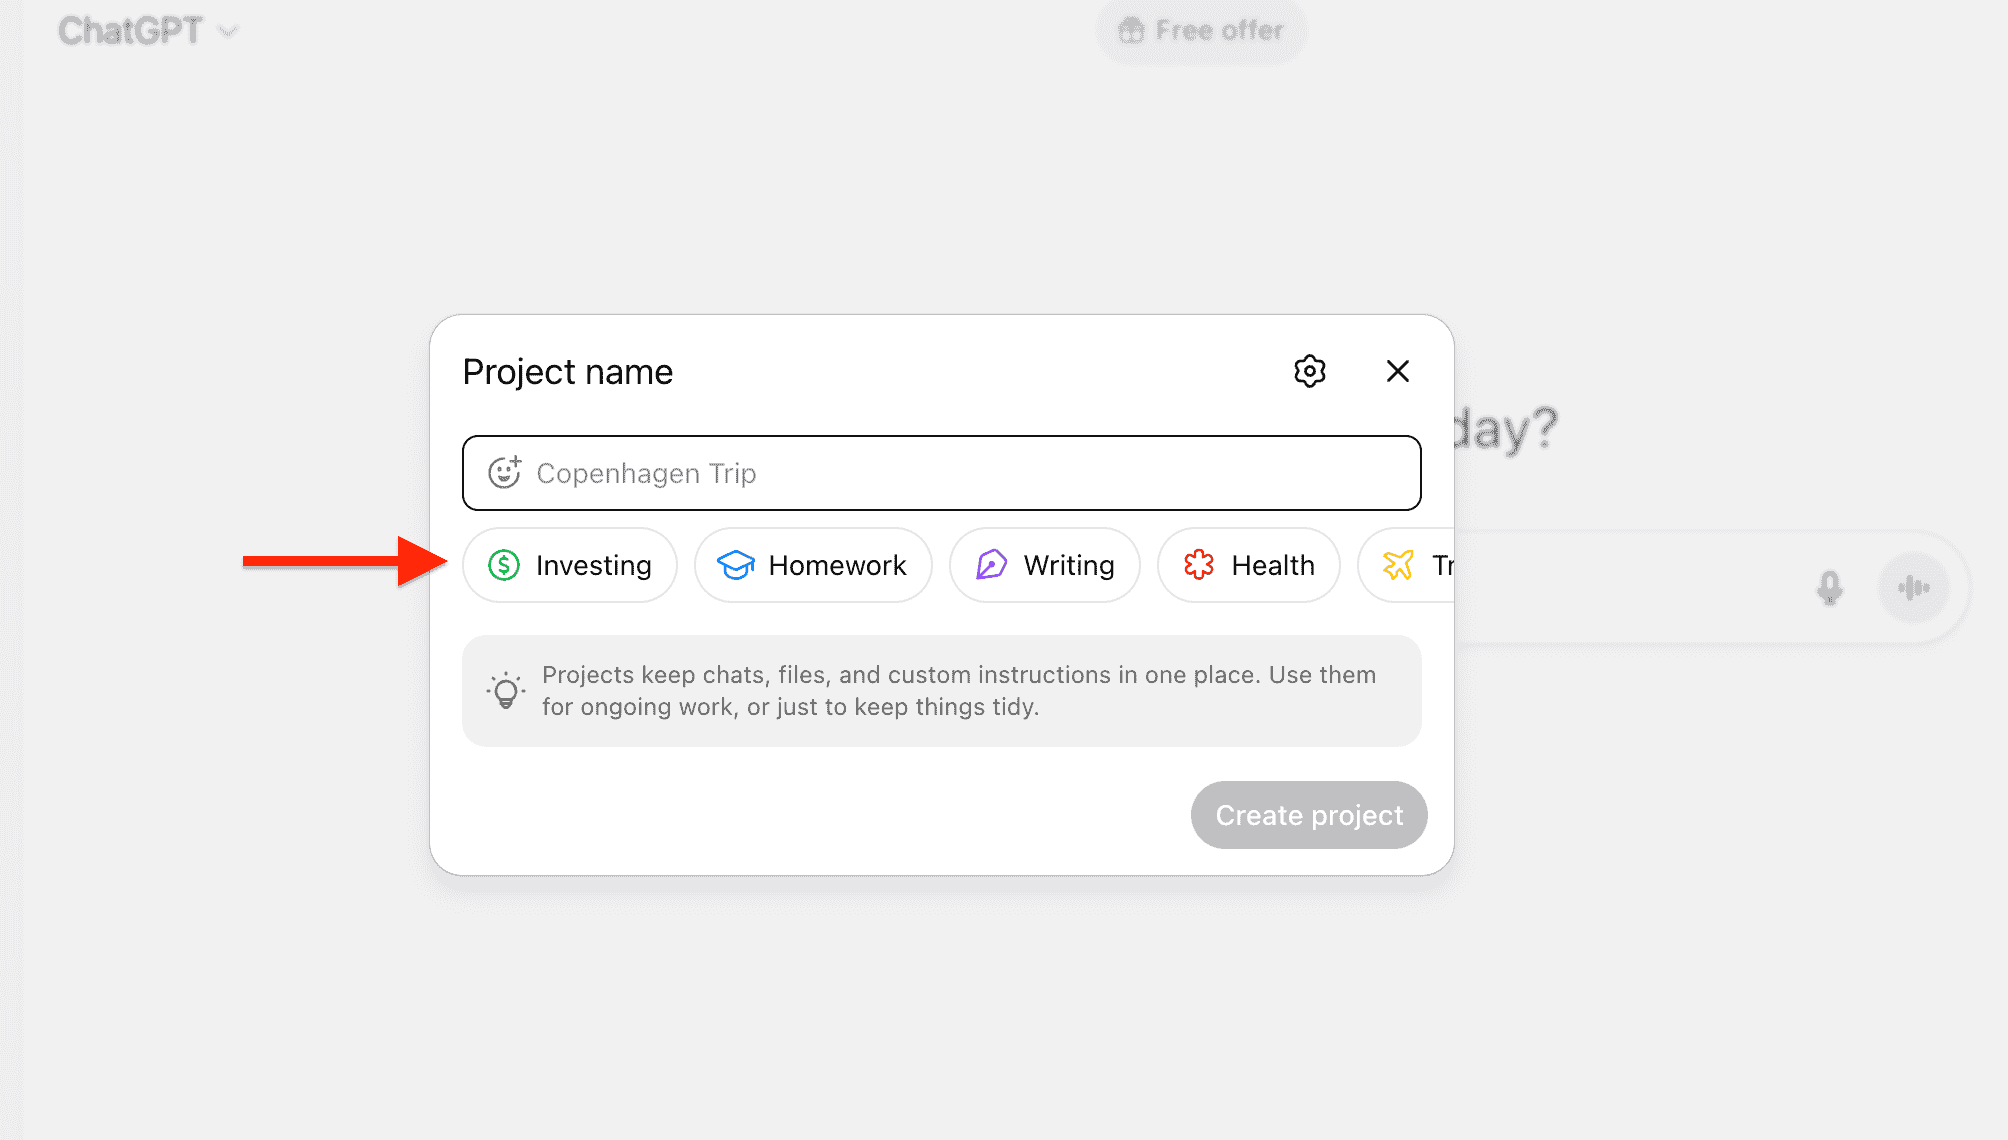2008x1140 pixels.
Task: Click the emoji picker icon in name field
Action: tap(504, 472)
